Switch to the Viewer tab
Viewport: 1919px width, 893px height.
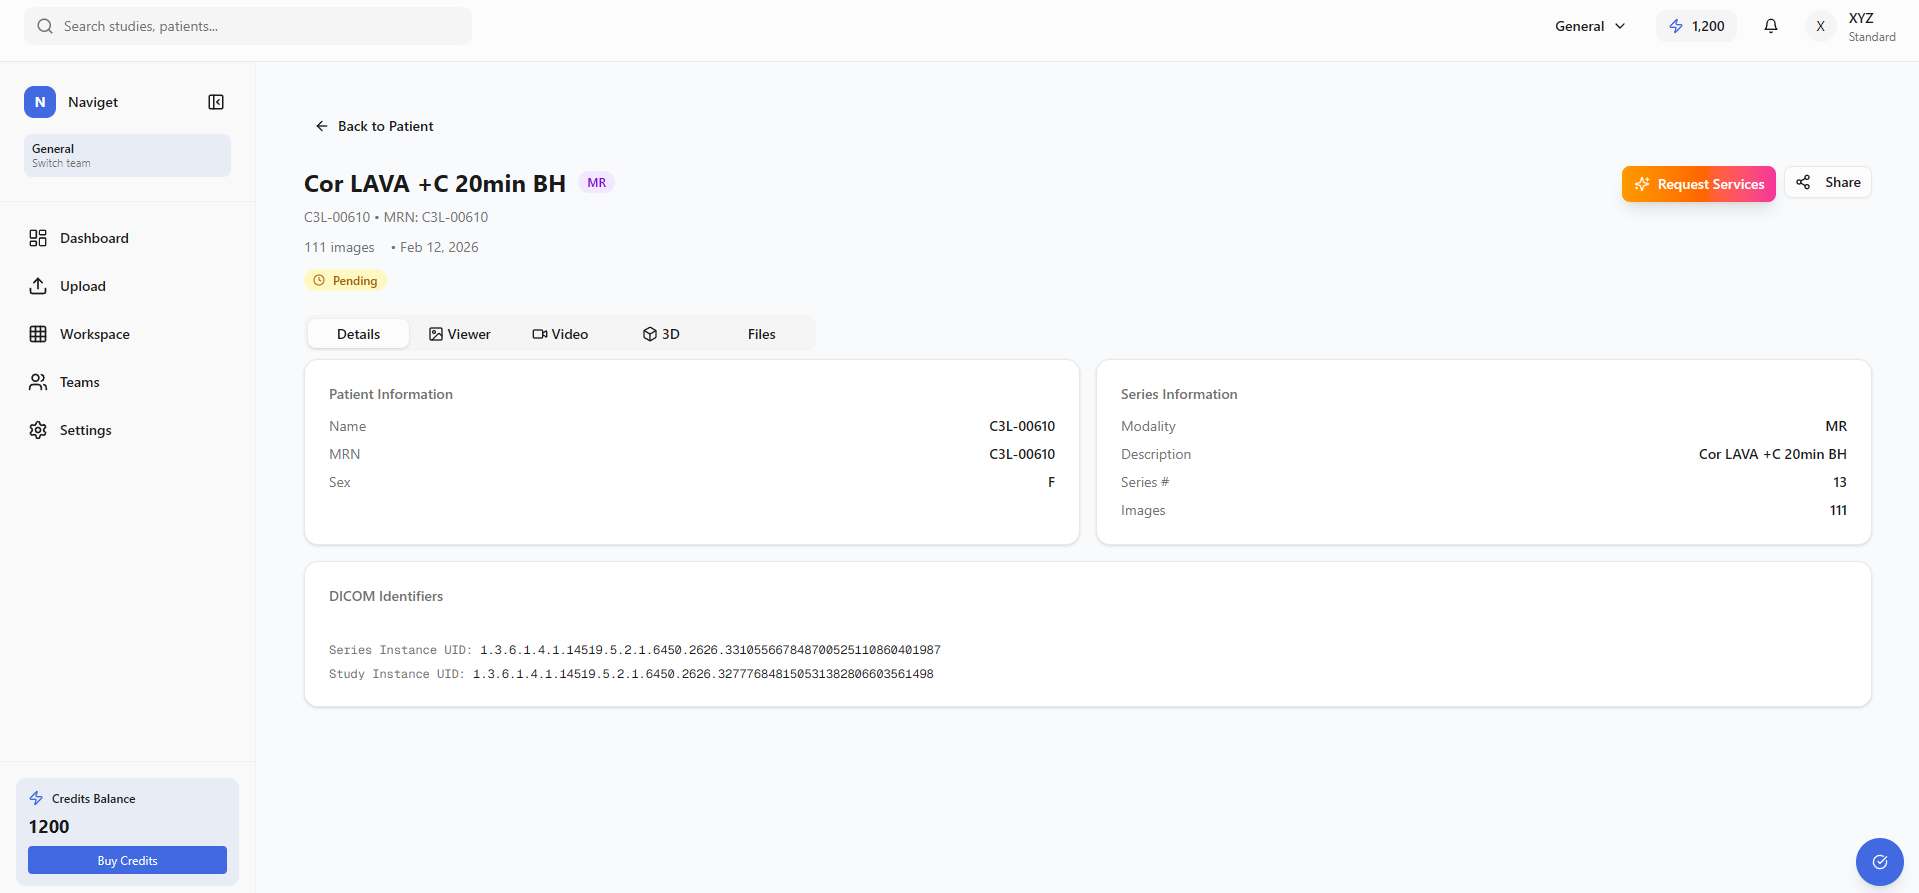pos(460,334)
